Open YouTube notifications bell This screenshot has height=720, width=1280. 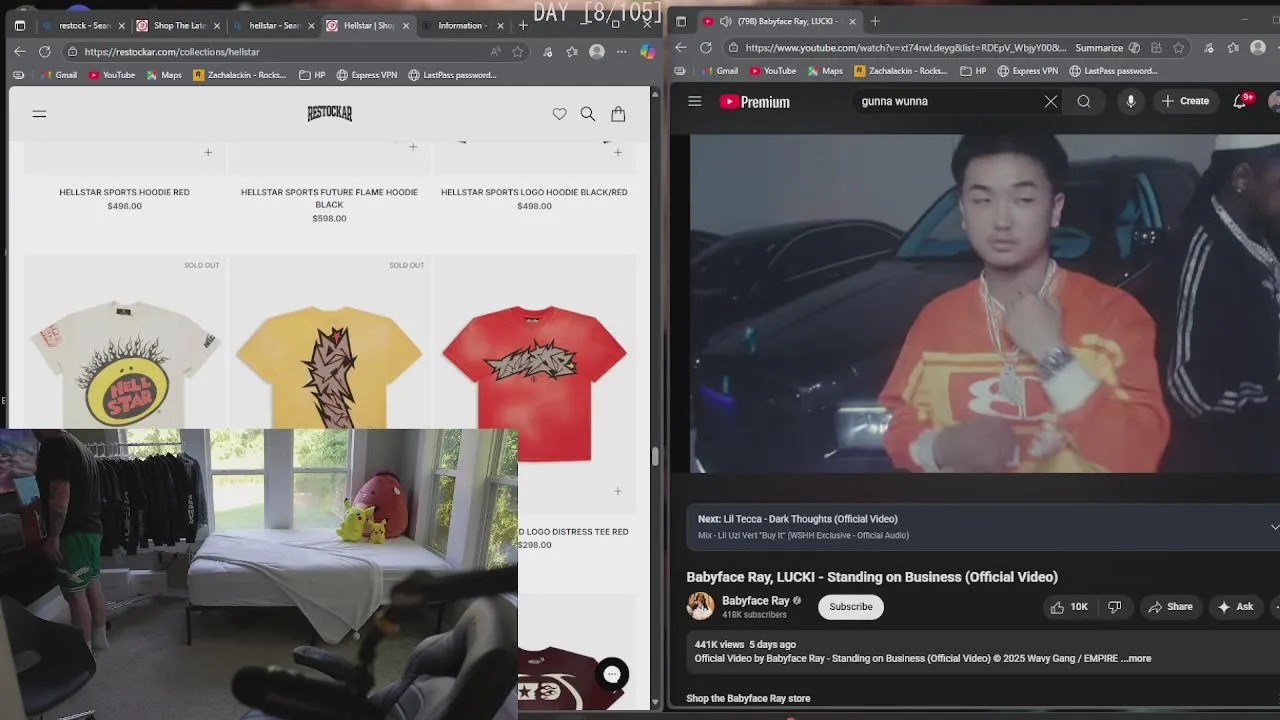pos(1240,101)
